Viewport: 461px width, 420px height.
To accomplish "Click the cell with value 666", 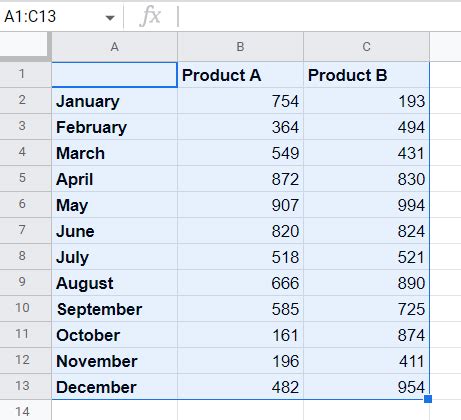I will click(240, 283).
